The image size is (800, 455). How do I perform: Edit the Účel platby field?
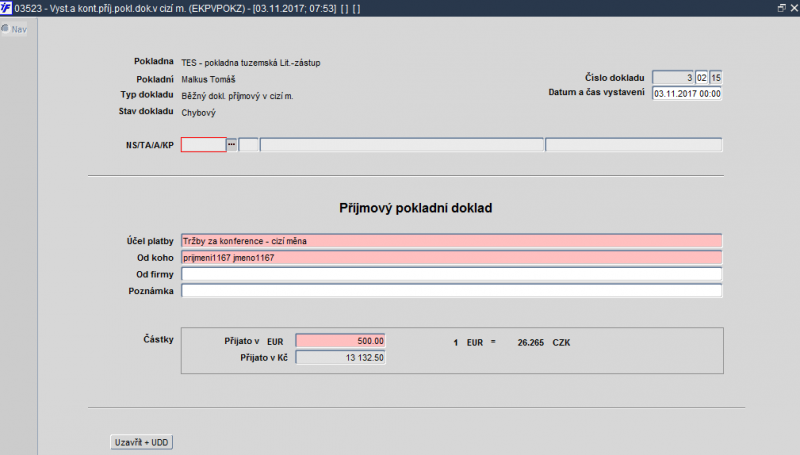pyautogui.click(x=452, y=241)
